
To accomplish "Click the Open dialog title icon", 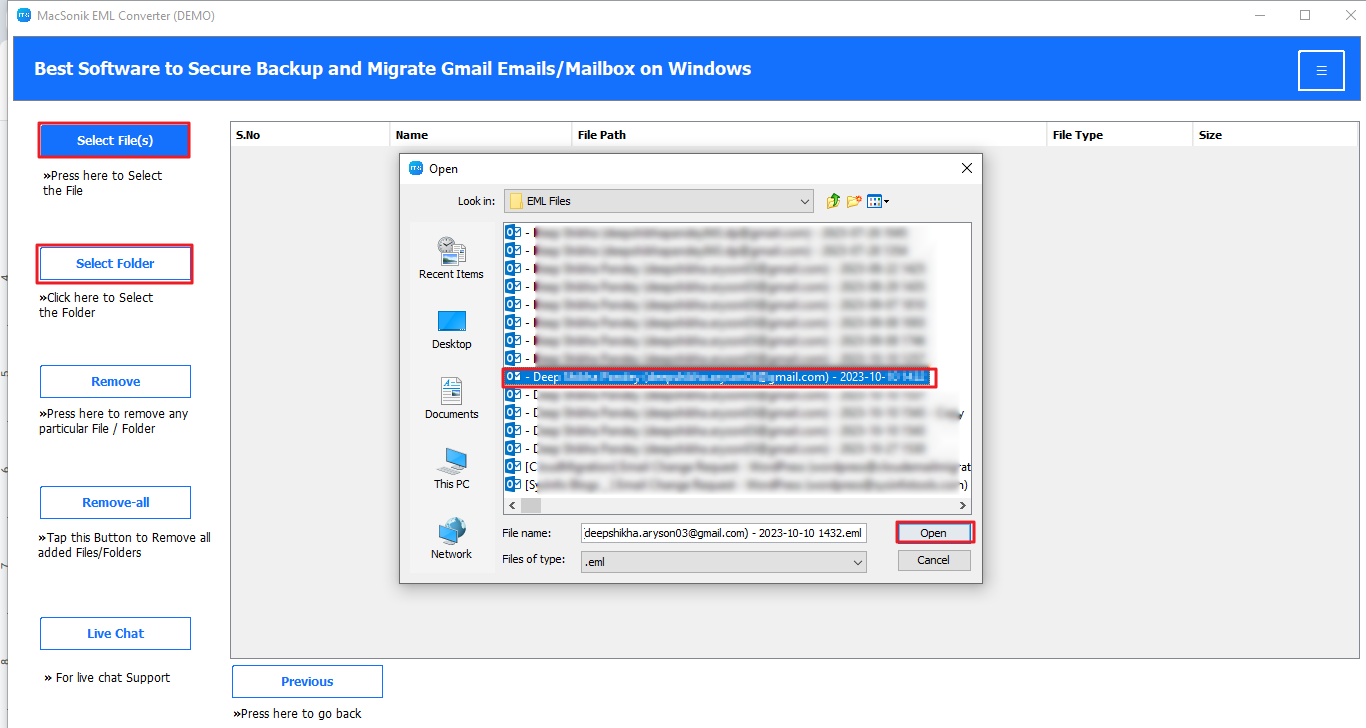I will click(x=416, y=168).
